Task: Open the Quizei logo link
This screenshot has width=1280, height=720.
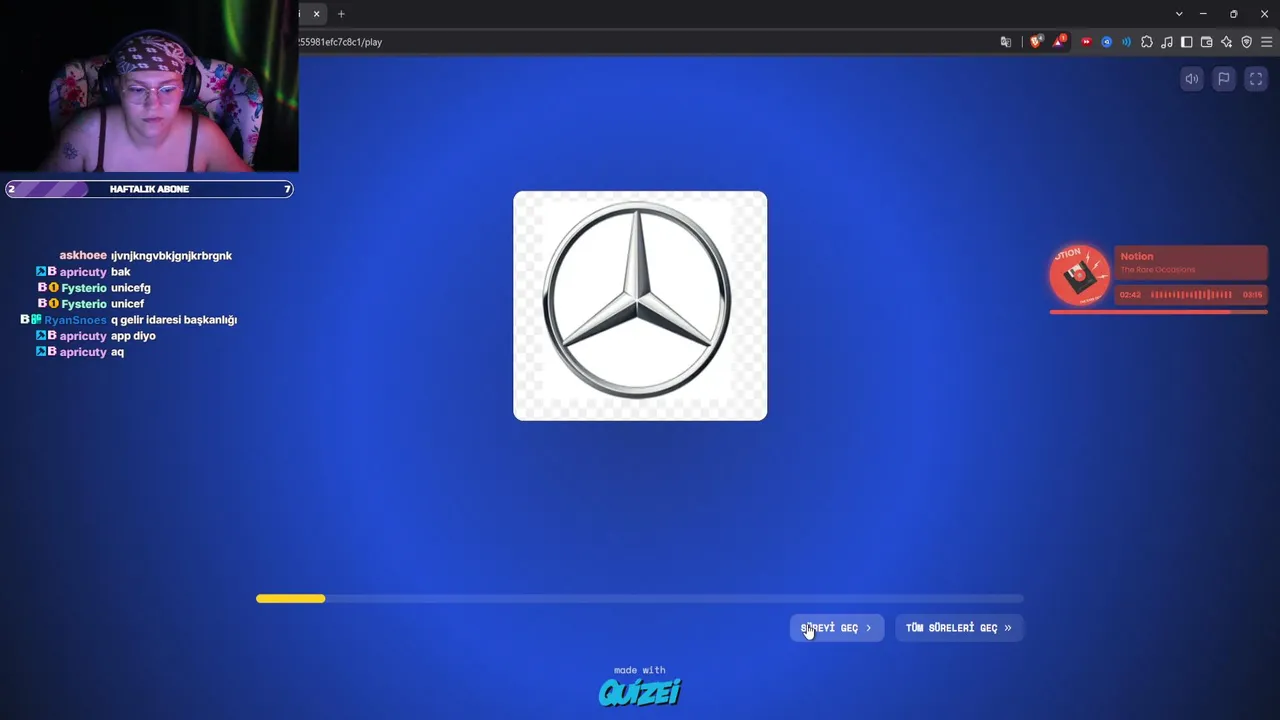Action: (x=640, y=692)
